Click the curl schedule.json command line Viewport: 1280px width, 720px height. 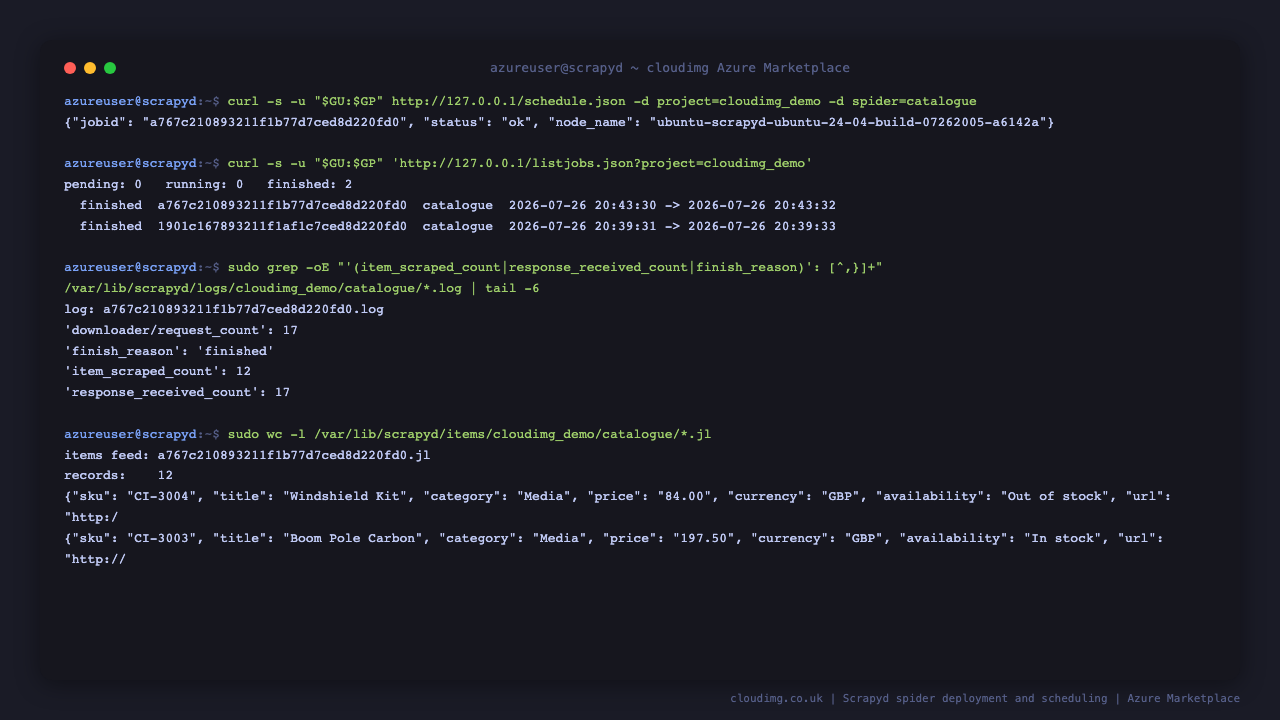tap(520, 101)
